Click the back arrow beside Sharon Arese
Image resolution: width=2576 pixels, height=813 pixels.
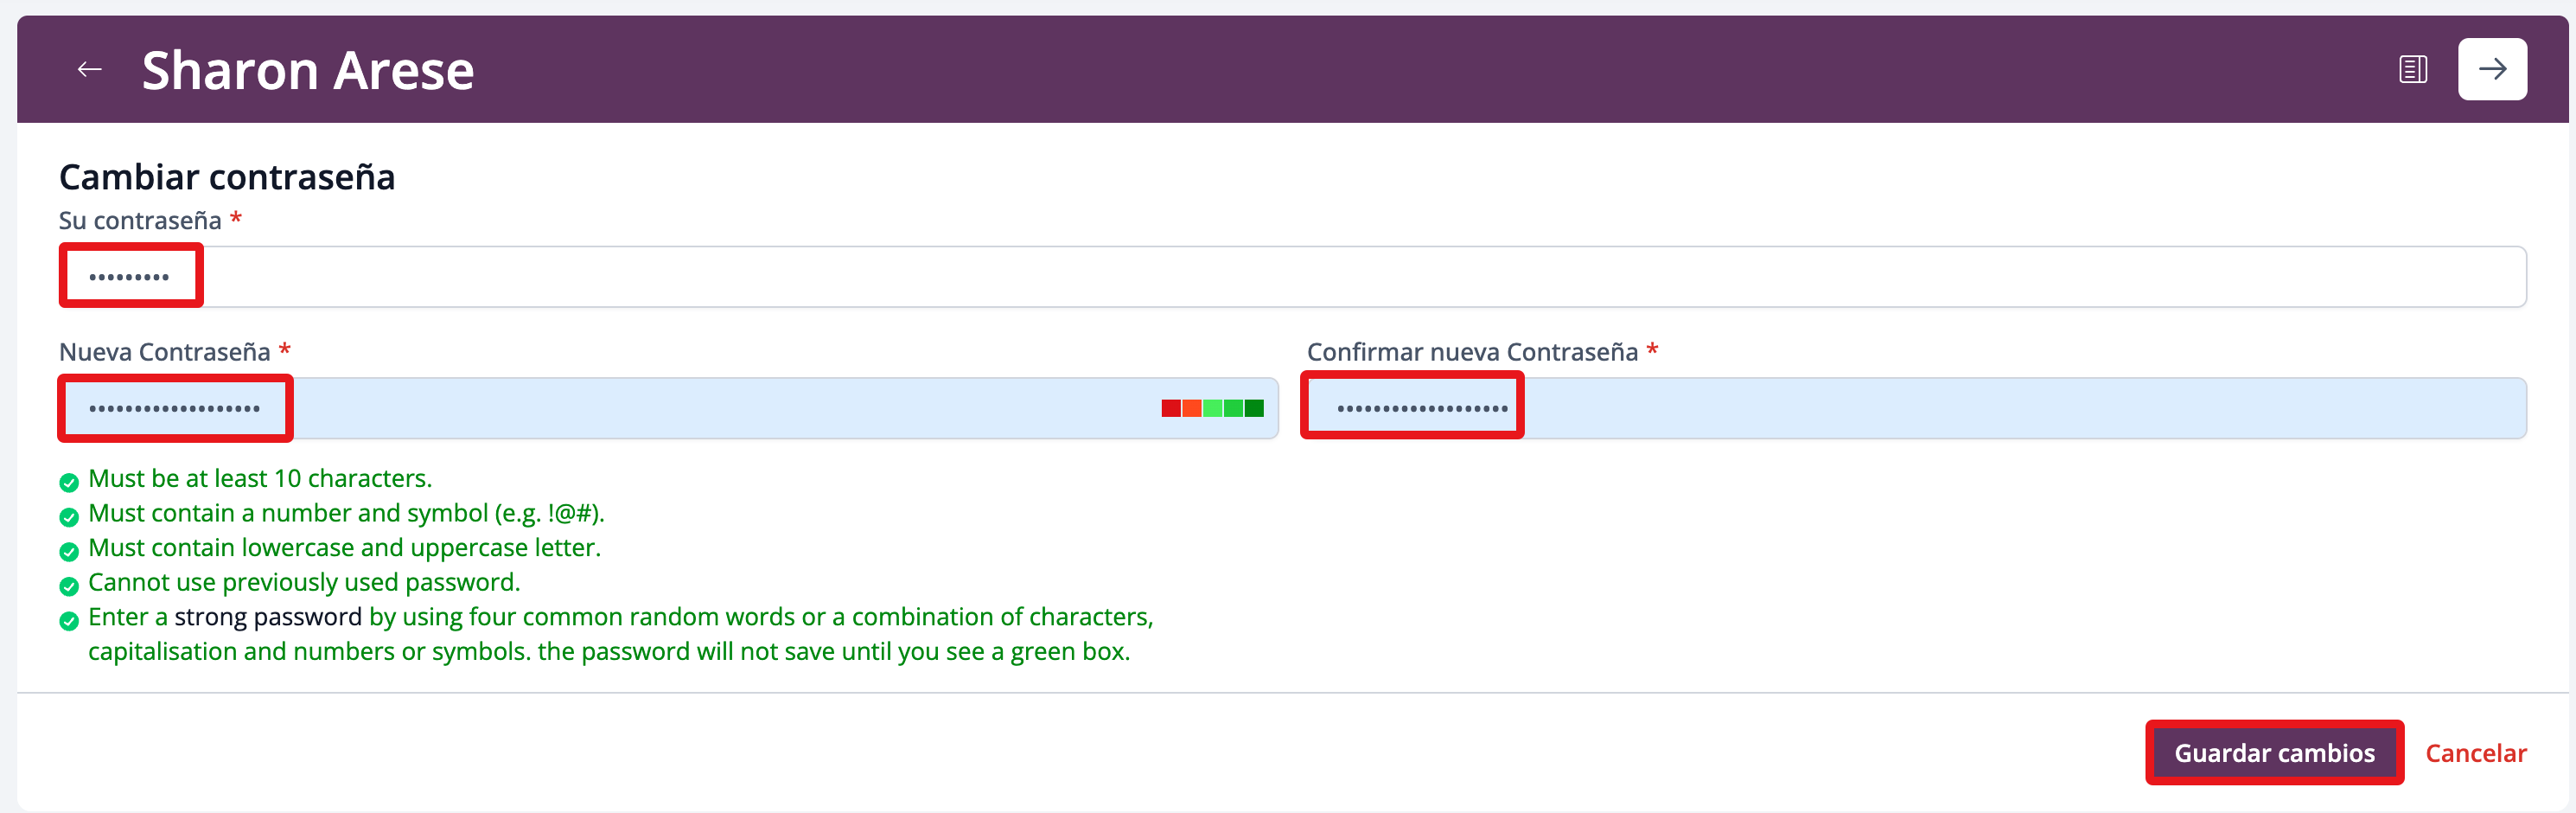pyautogui.click(x=90, y=69)
